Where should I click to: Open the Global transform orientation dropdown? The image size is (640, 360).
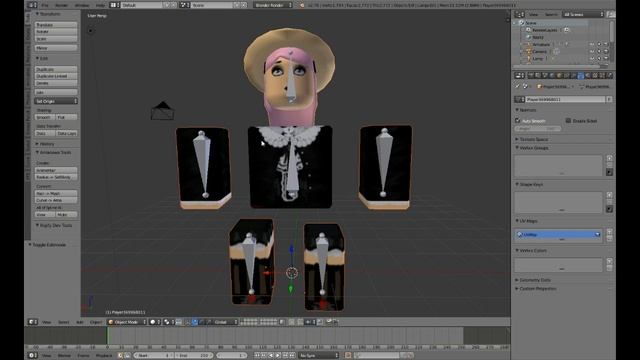coord(225,322)
